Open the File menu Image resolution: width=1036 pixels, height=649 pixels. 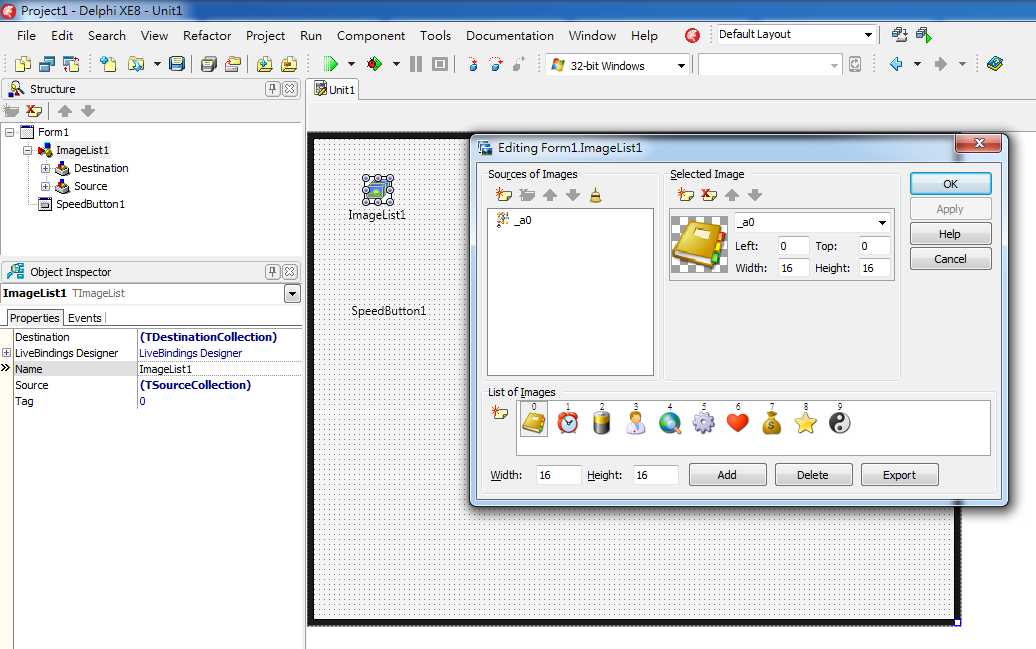point(26,36)
